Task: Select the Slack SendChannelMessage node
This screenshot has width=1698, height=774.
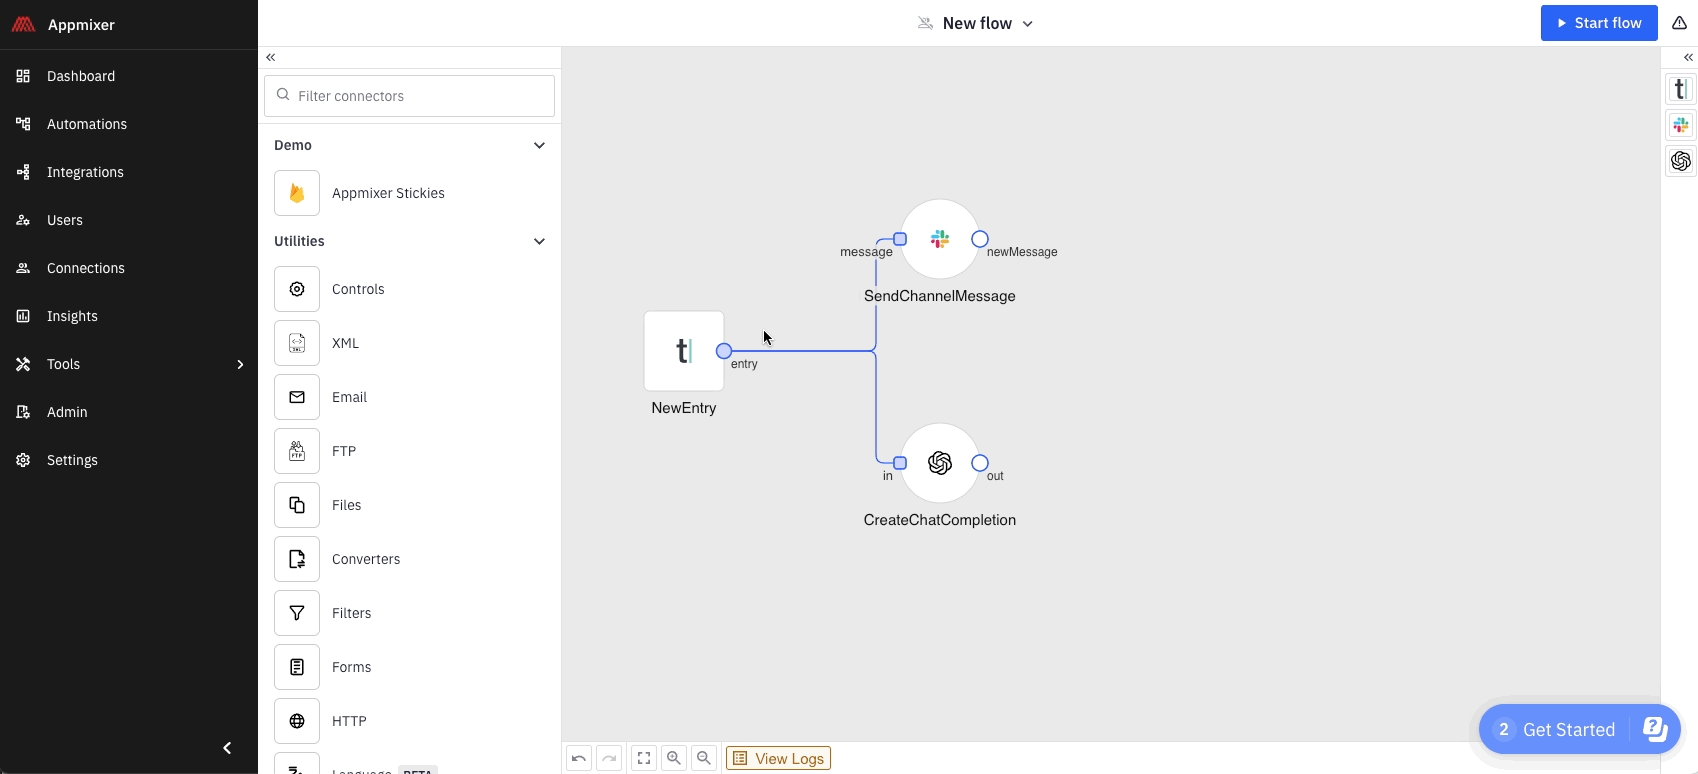Action: tap(939, 240)
